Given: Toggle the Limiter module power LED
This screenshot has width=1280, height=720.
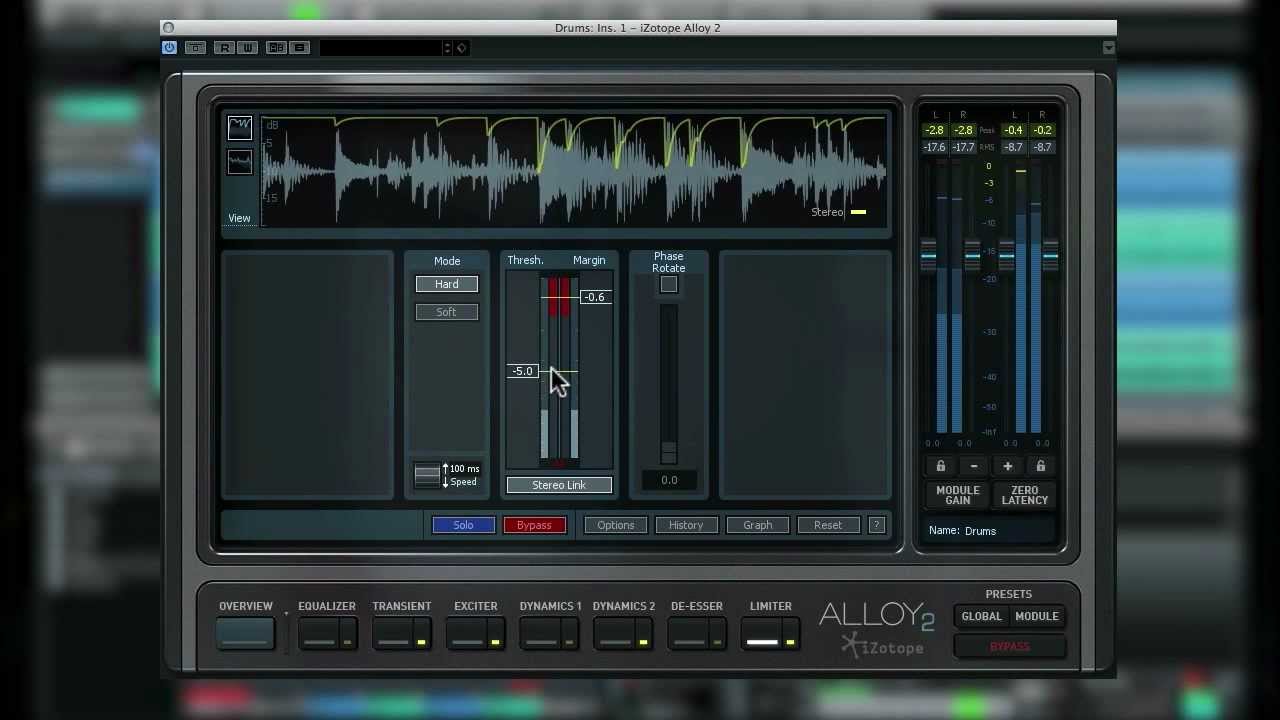Looking at the screenshot, I should pyautogui.click(x=791, y=634).
